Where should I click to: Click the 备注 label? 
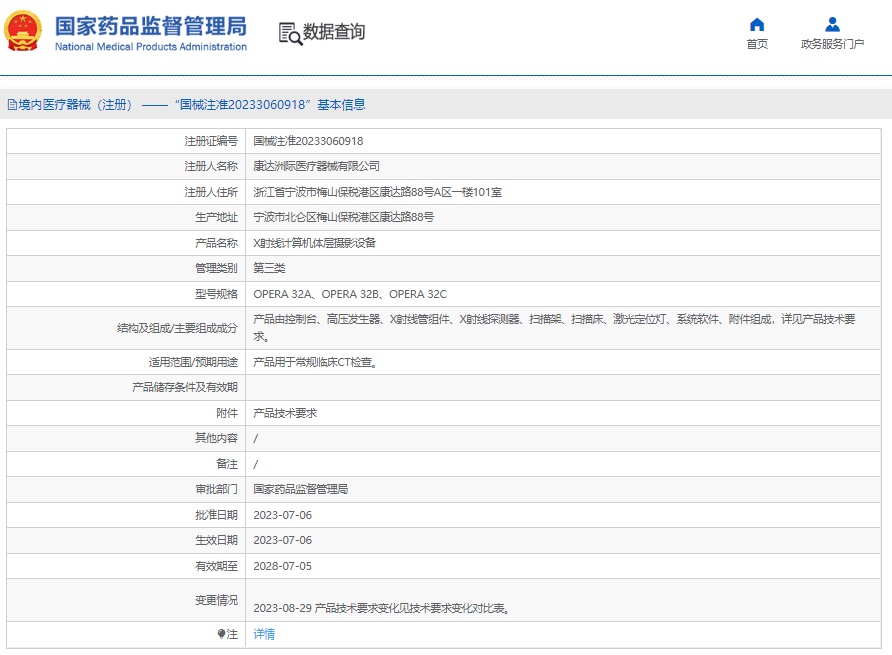[226, 464]
